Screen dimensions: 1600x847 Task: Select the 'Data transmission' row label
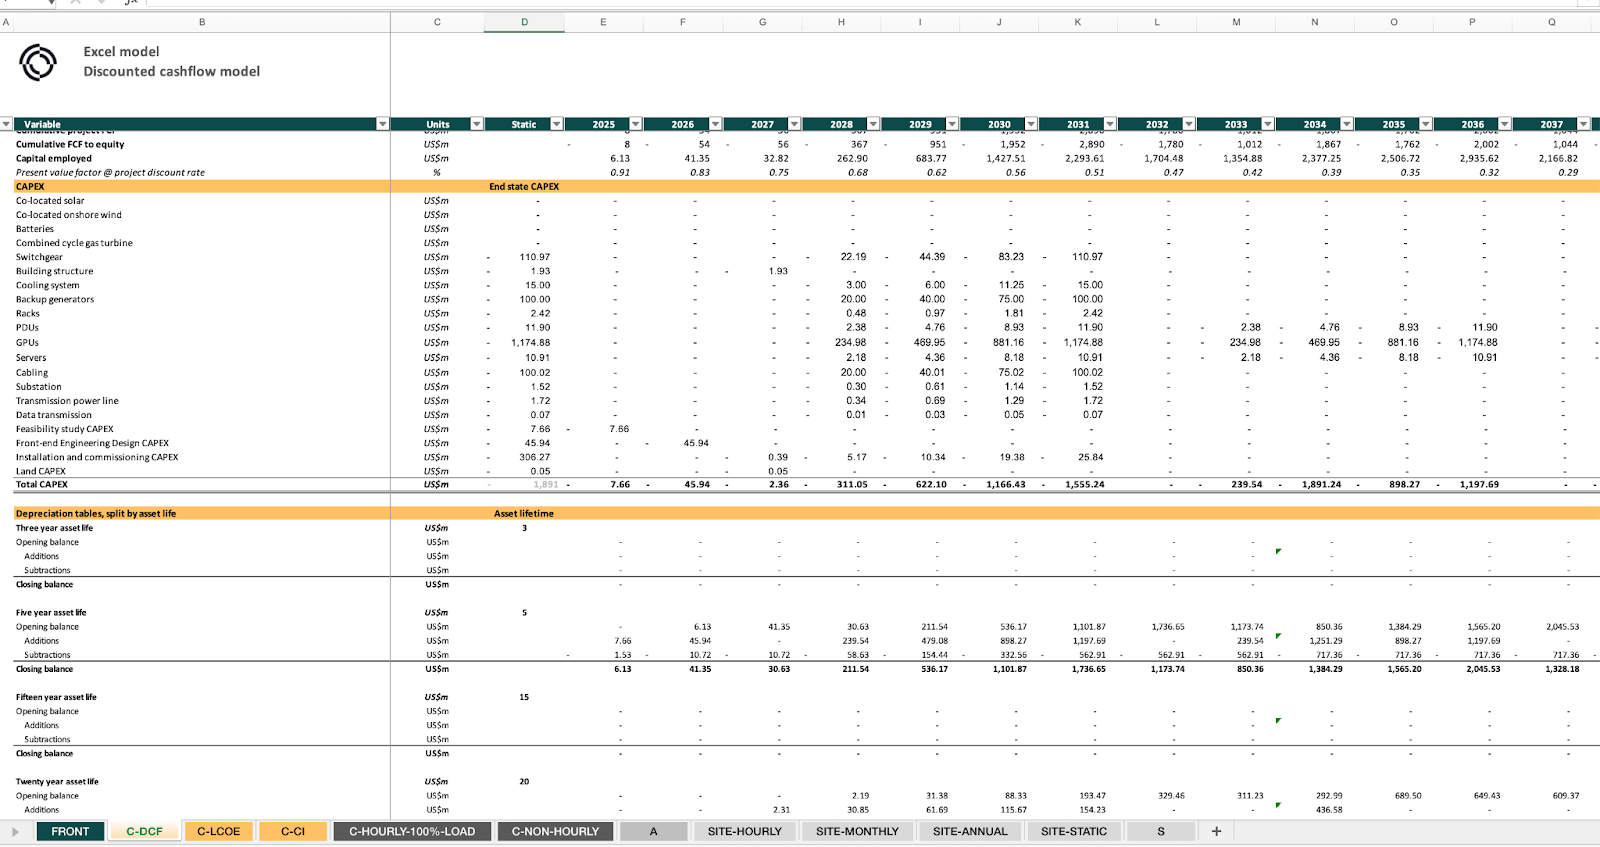click(54, 414)
